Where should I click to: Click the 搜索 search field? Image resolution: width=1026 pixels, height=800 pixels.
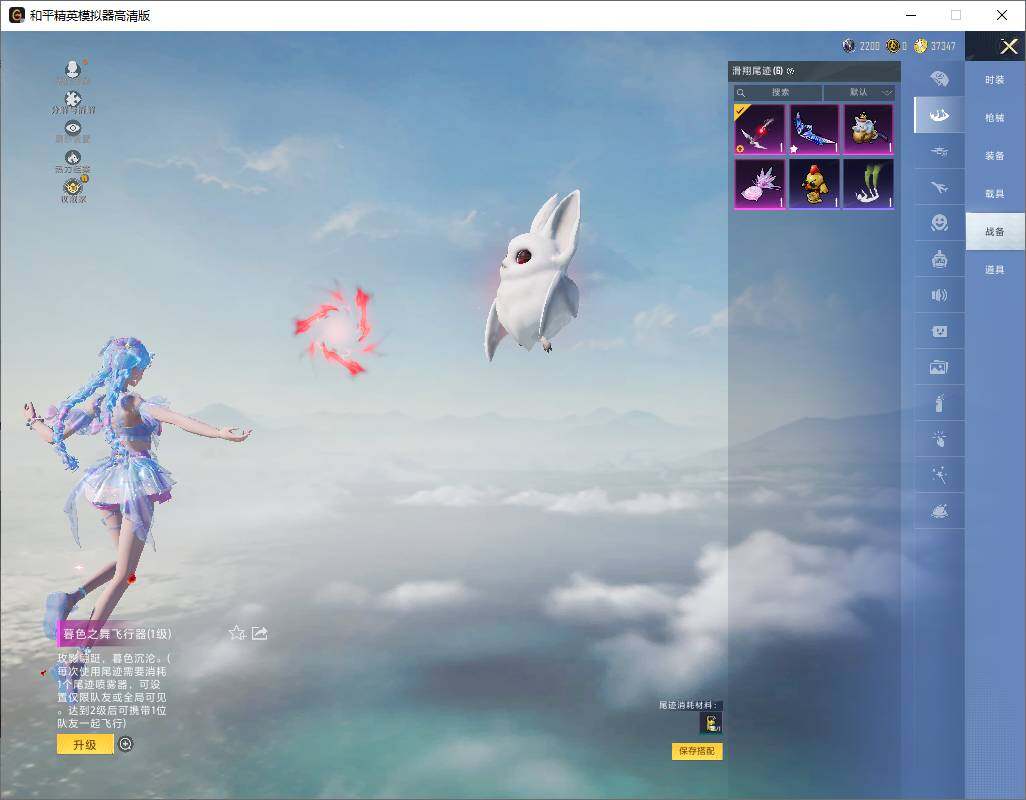[x=778, y=92]
